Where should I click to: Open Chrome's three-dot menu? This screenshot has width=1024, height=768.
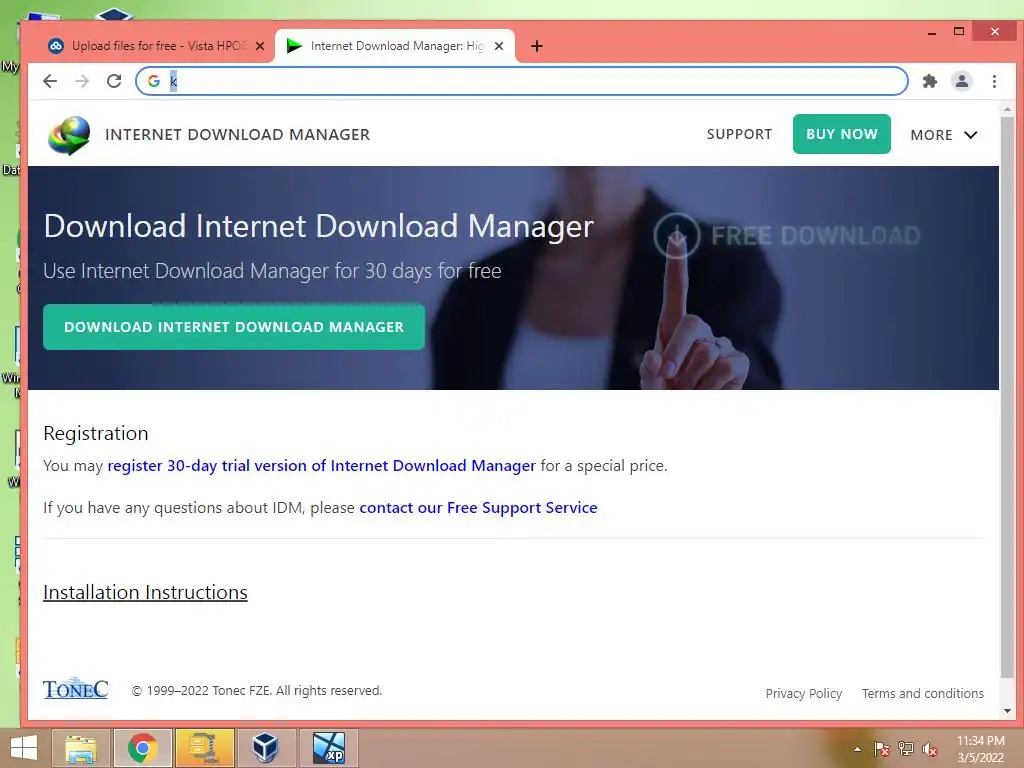[994, 81]
